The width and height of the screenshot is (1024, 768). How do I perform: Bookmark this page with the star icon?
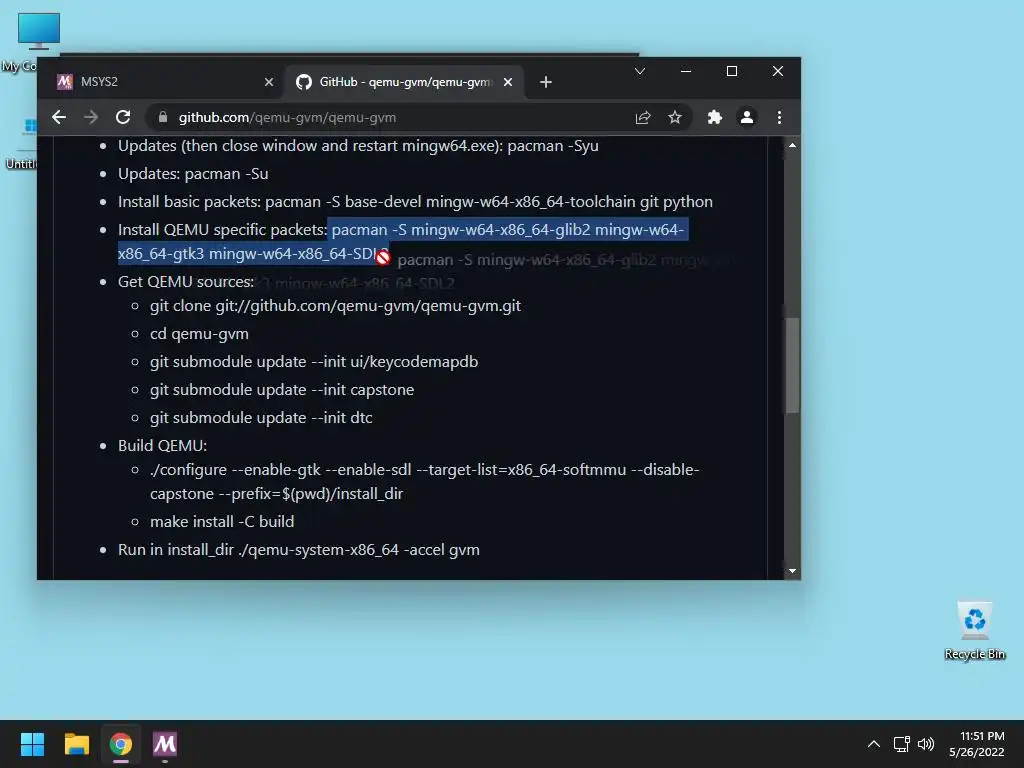click(675, 118)
